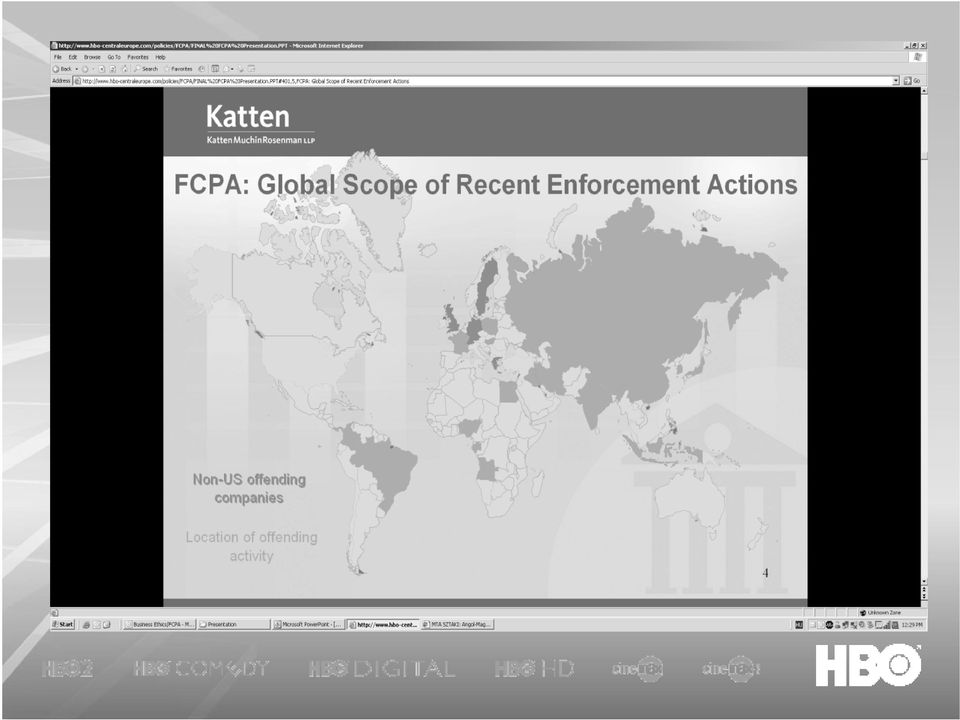960x720 pixels.
Task: Click the Go button
Action: coord(912,81)
